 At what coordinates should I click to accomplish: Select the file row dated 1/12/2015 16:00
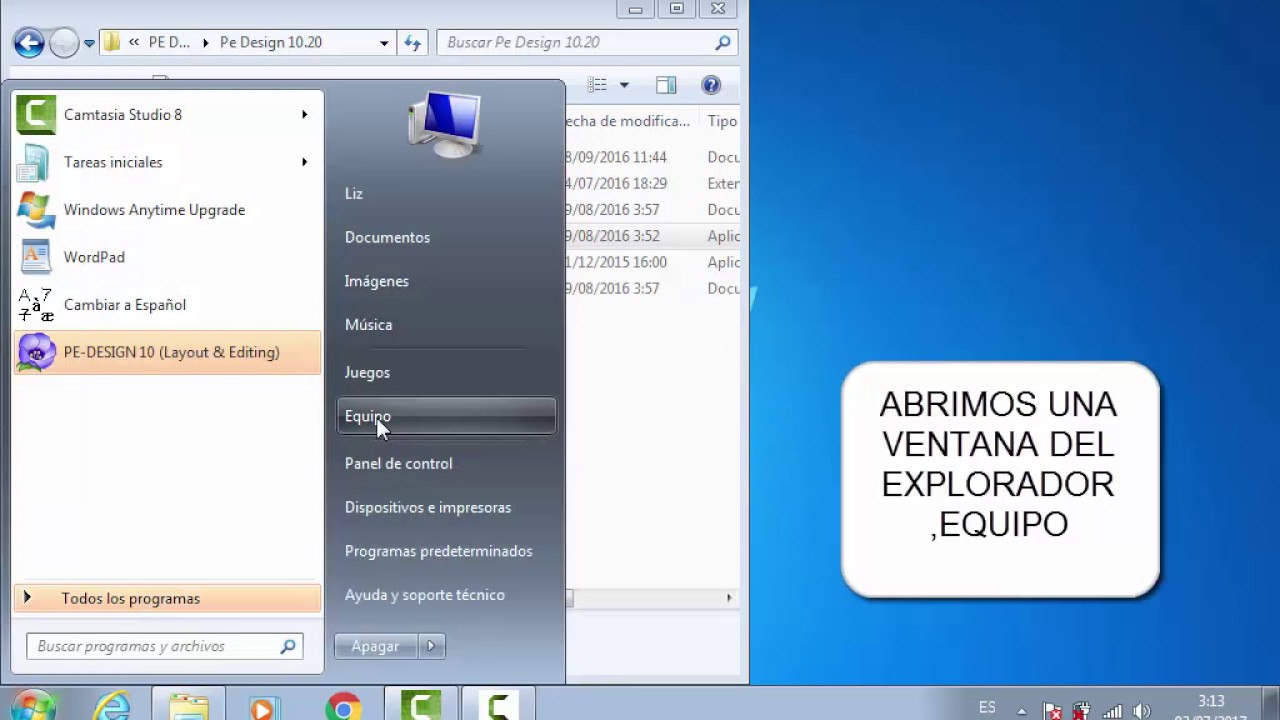[x=653, y=262]
